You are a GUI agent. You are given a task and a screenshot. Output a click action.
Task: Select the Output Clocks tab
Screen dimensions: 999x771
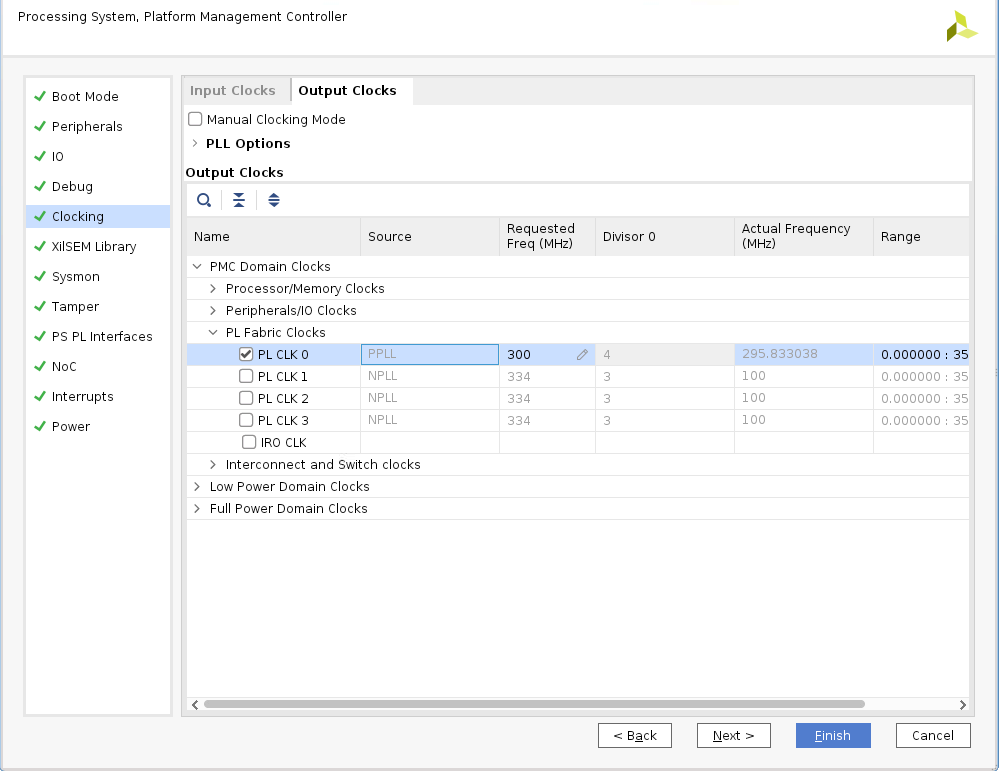347,90
